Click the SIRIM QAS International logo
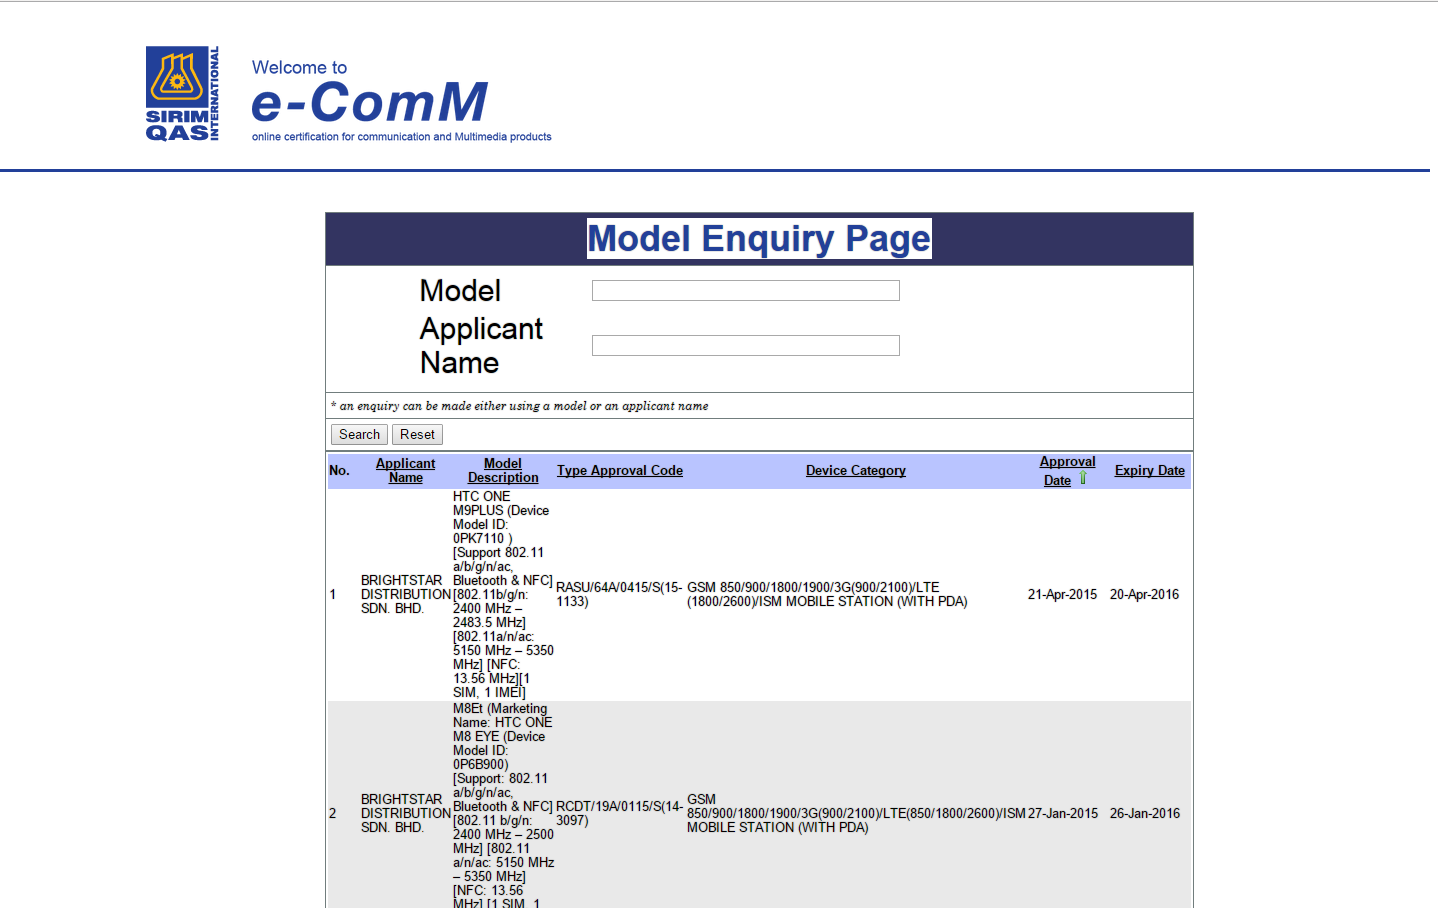This screenshot has height=908, width=1438. tap(182, 94)
